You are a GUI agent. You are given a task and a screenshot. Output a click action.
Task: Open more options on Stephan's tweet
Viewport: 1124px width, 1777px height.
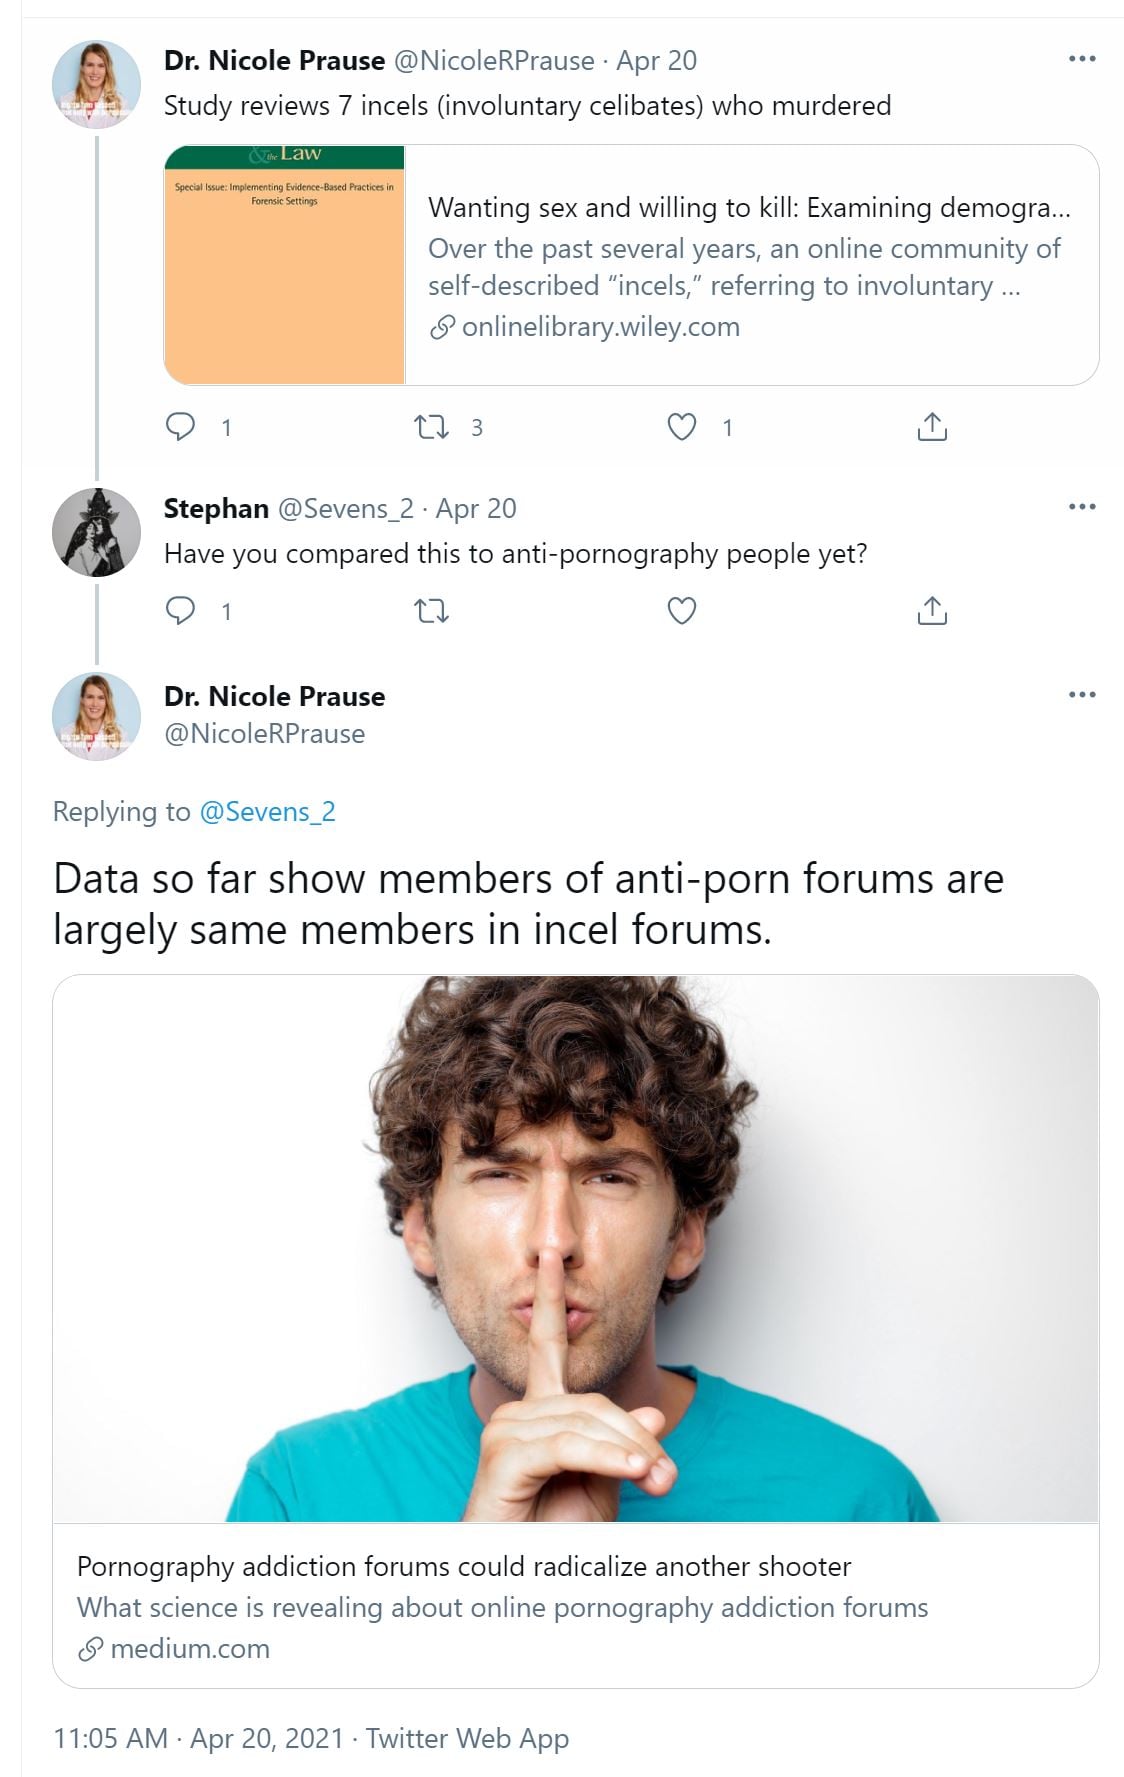click(1081, 507)
